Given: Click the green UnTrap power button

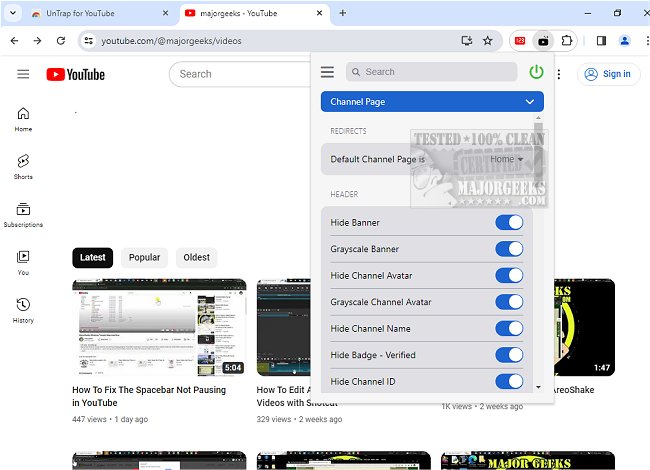Looking at the screenshot, I should tap(536, 72).
